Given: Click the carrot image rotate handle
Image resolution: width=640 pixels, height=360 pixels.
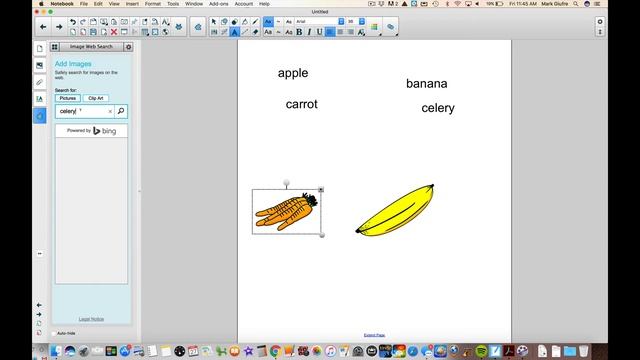Looking at the screenshot, I should coord(287,182).
